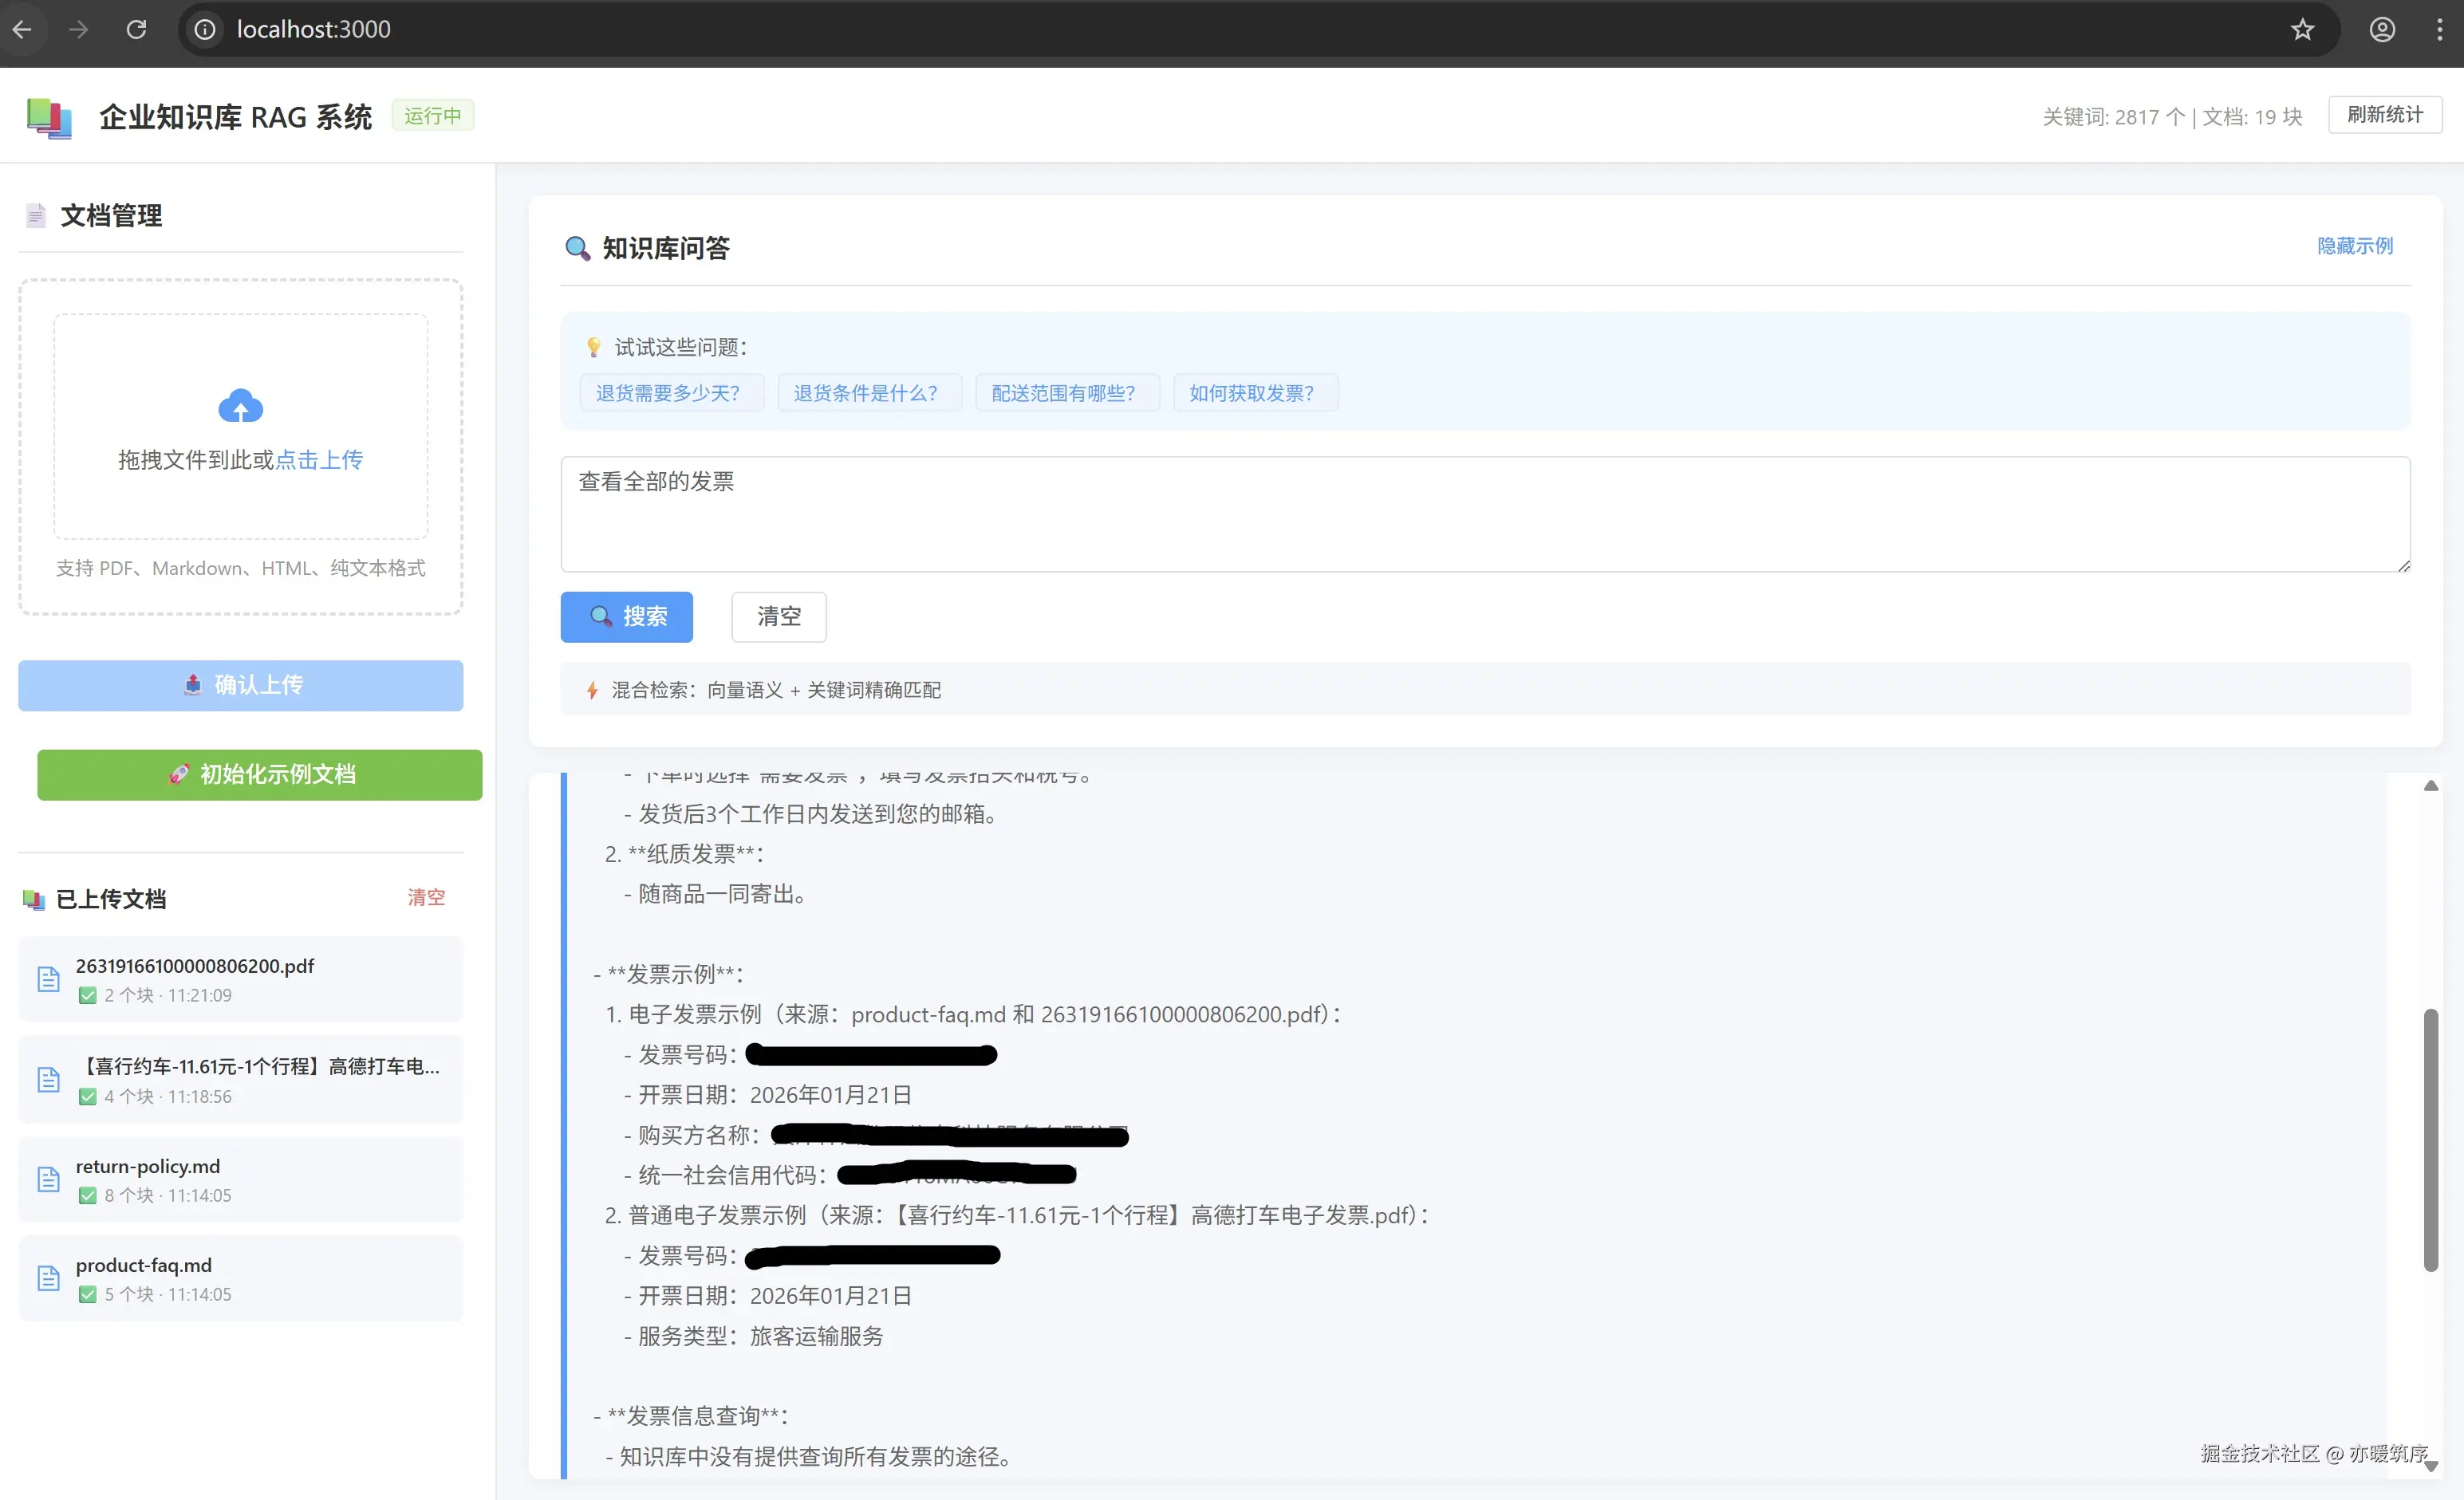Click into the question text area
The height and width of the screenshot is (1500, 2464).
[x=1484, y=514]
